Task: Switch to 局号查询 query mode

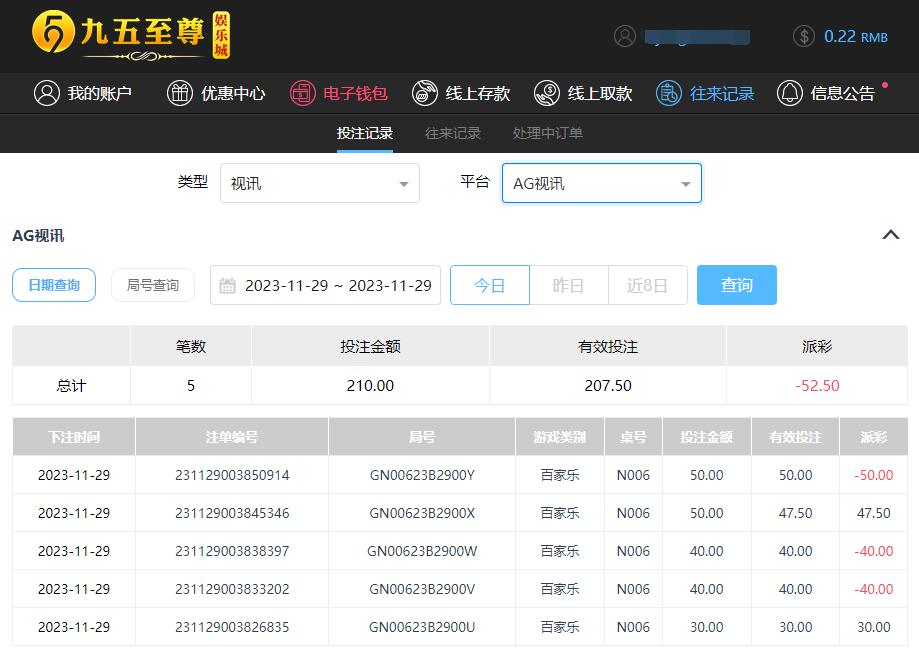Action: coord(153,285)
